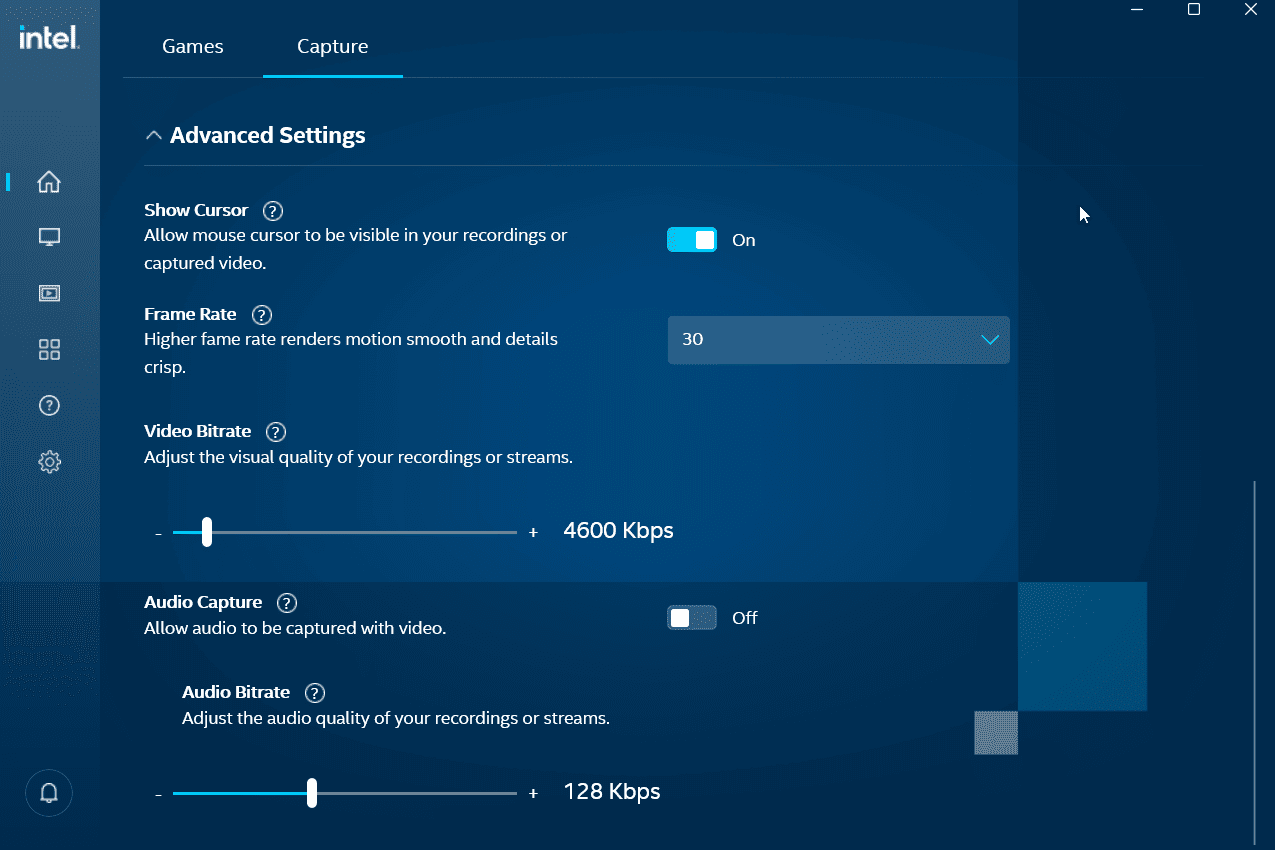Open the Media capture section from the sidebar
The height and width of the screenshot is (850, 1275).
pos(49,293)
